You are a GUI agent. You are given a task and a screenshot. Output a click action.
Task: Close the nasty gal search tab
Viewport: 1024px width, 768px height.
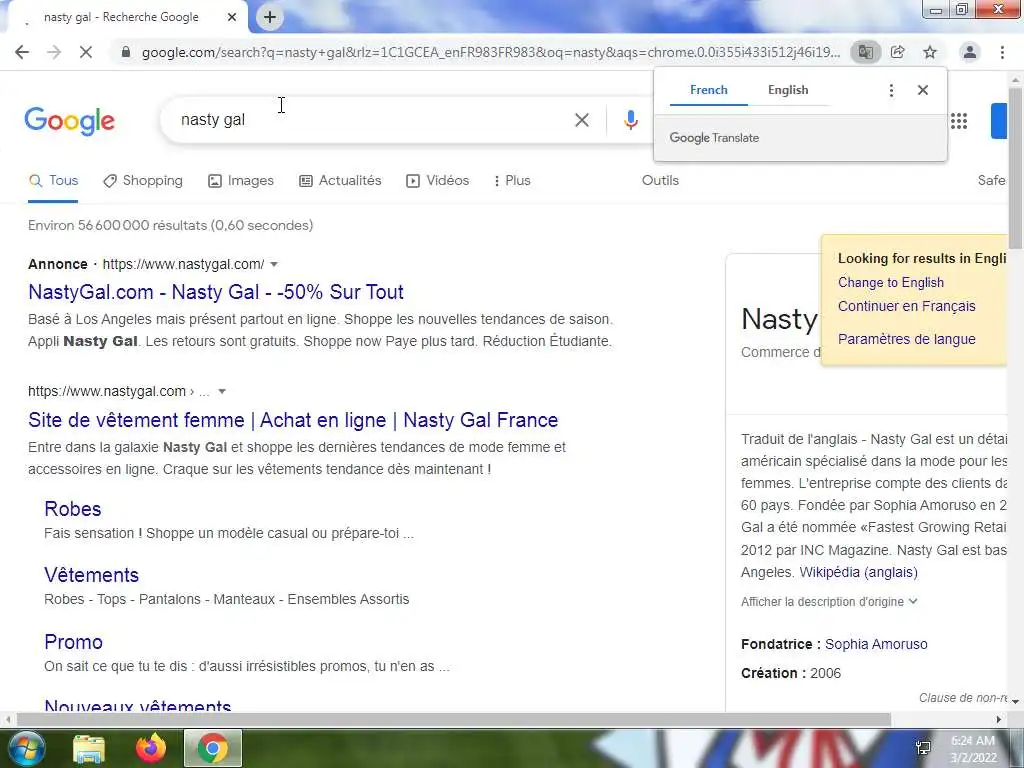[232, 18]
